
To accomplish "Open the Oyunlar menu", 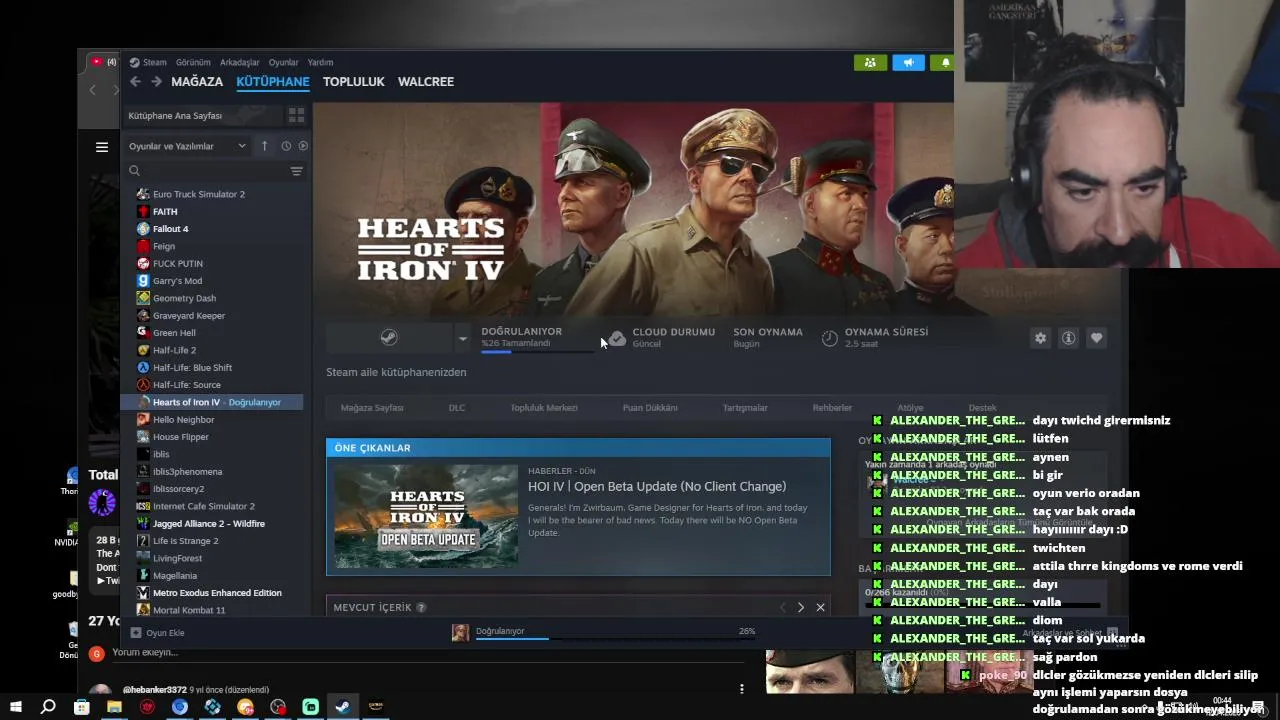I will 283,62.
